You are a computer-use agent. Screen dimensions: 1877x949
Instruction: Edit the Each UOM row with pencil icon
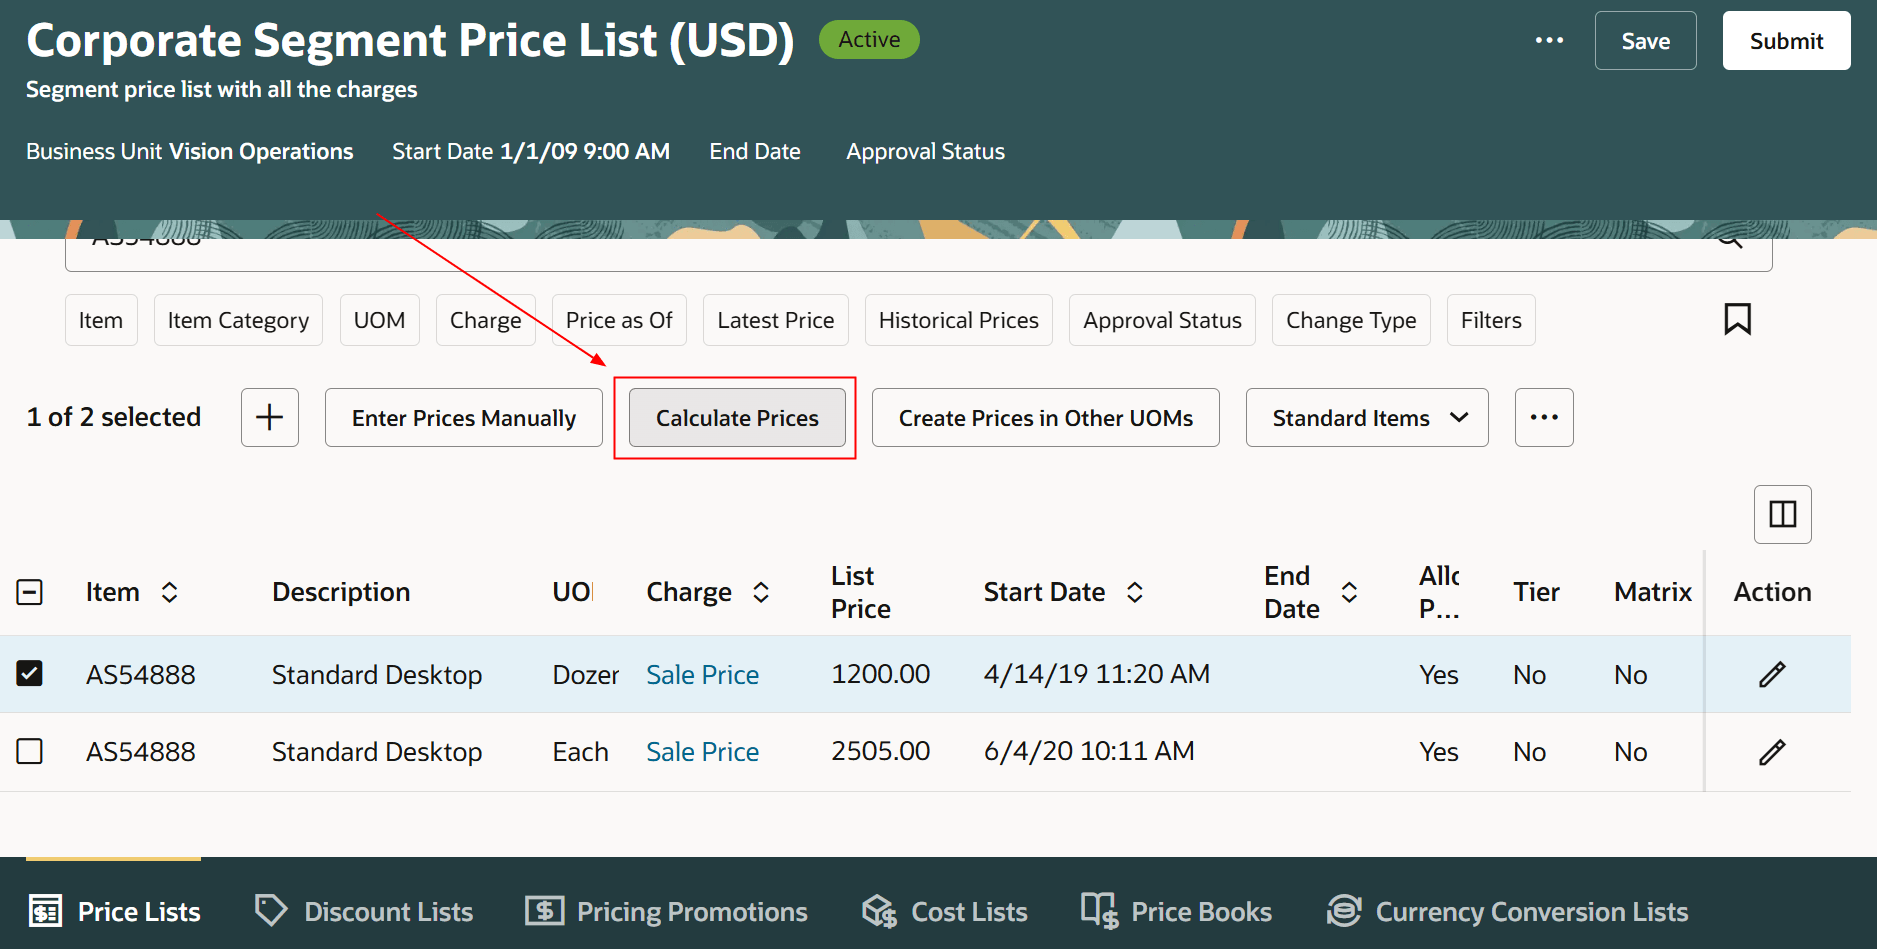(1773, 751)
